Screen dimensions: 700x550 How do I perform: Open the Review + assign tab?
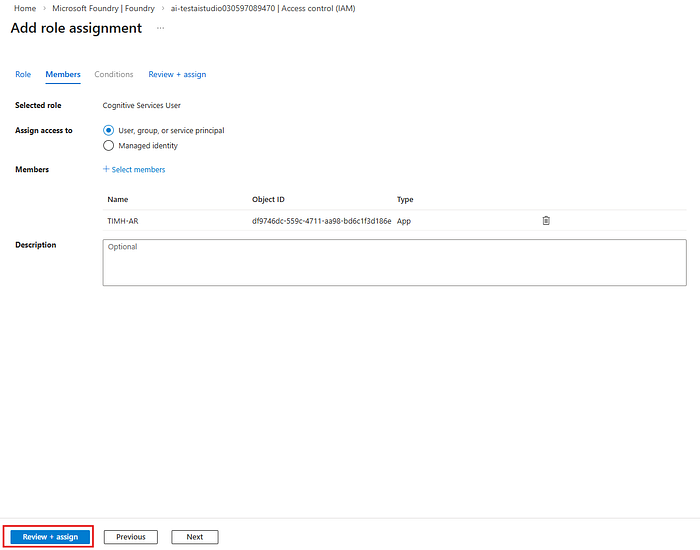click(177, 74)
